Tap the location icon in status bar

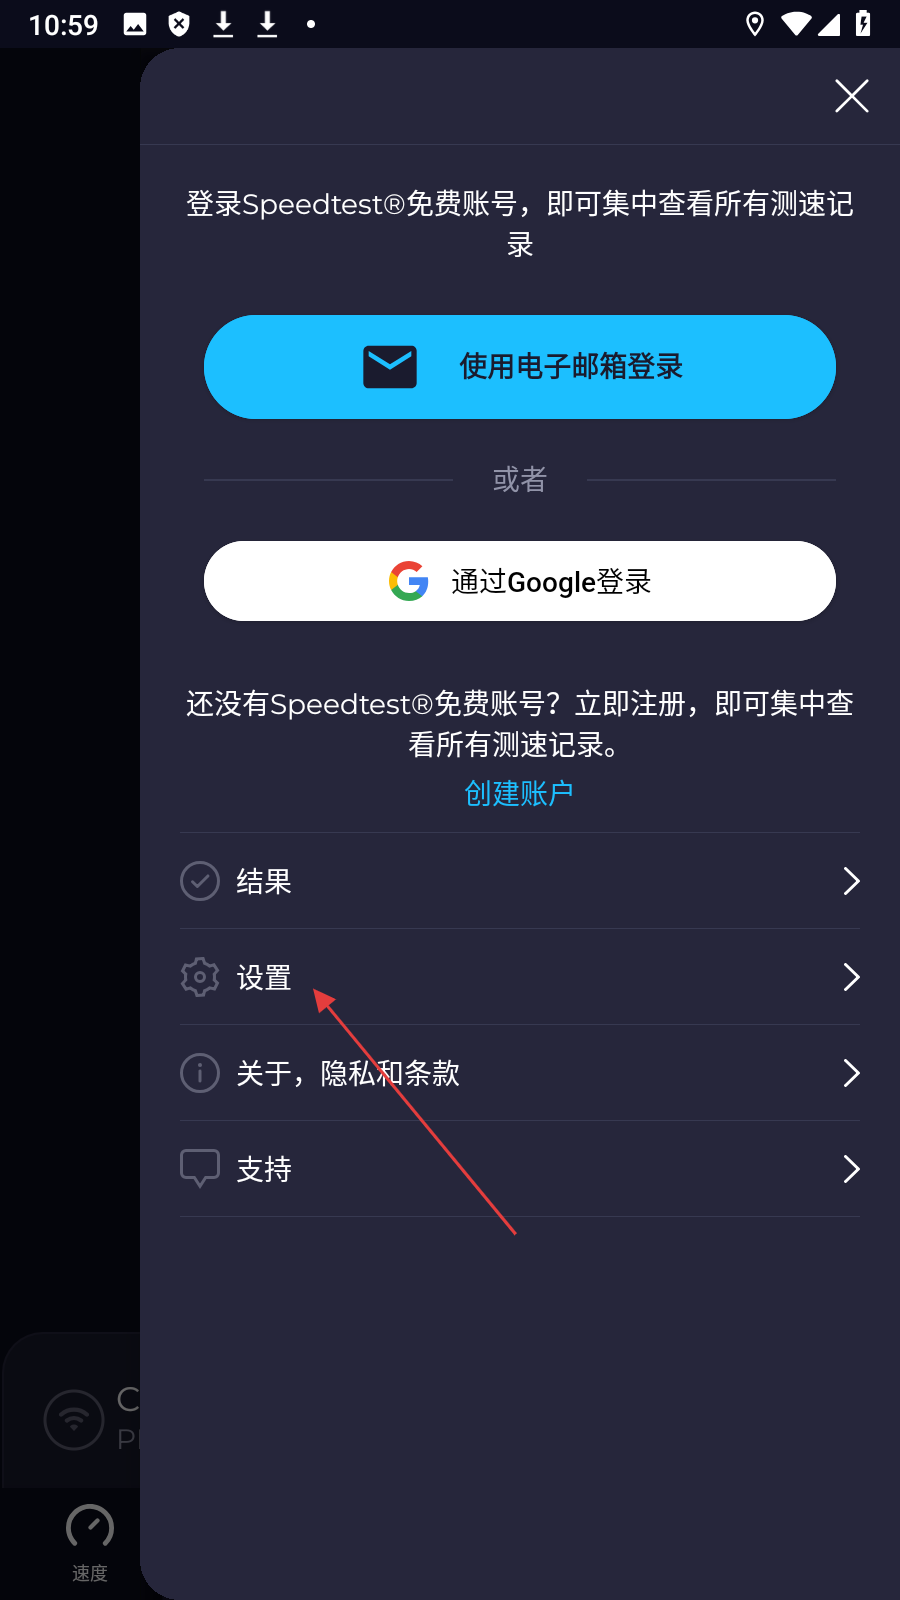coord(755,24)
